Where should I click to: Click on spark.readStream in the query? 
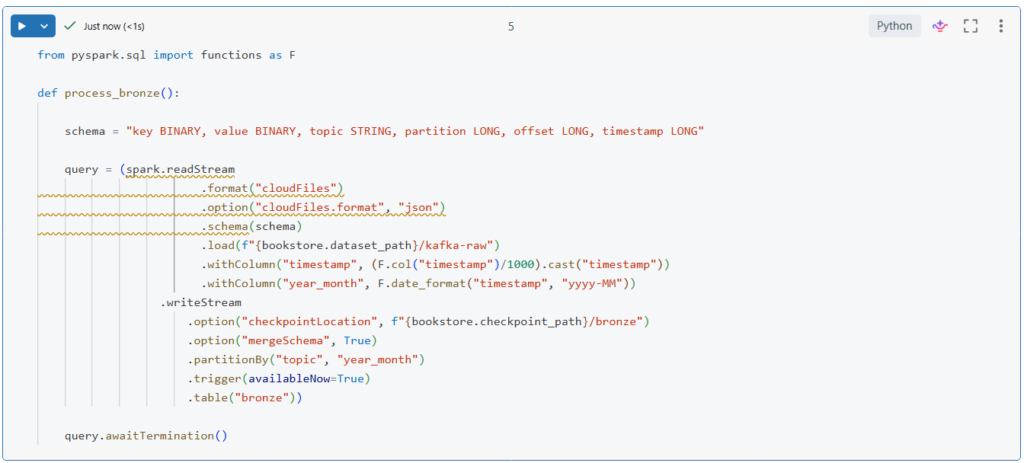[181, 169]
